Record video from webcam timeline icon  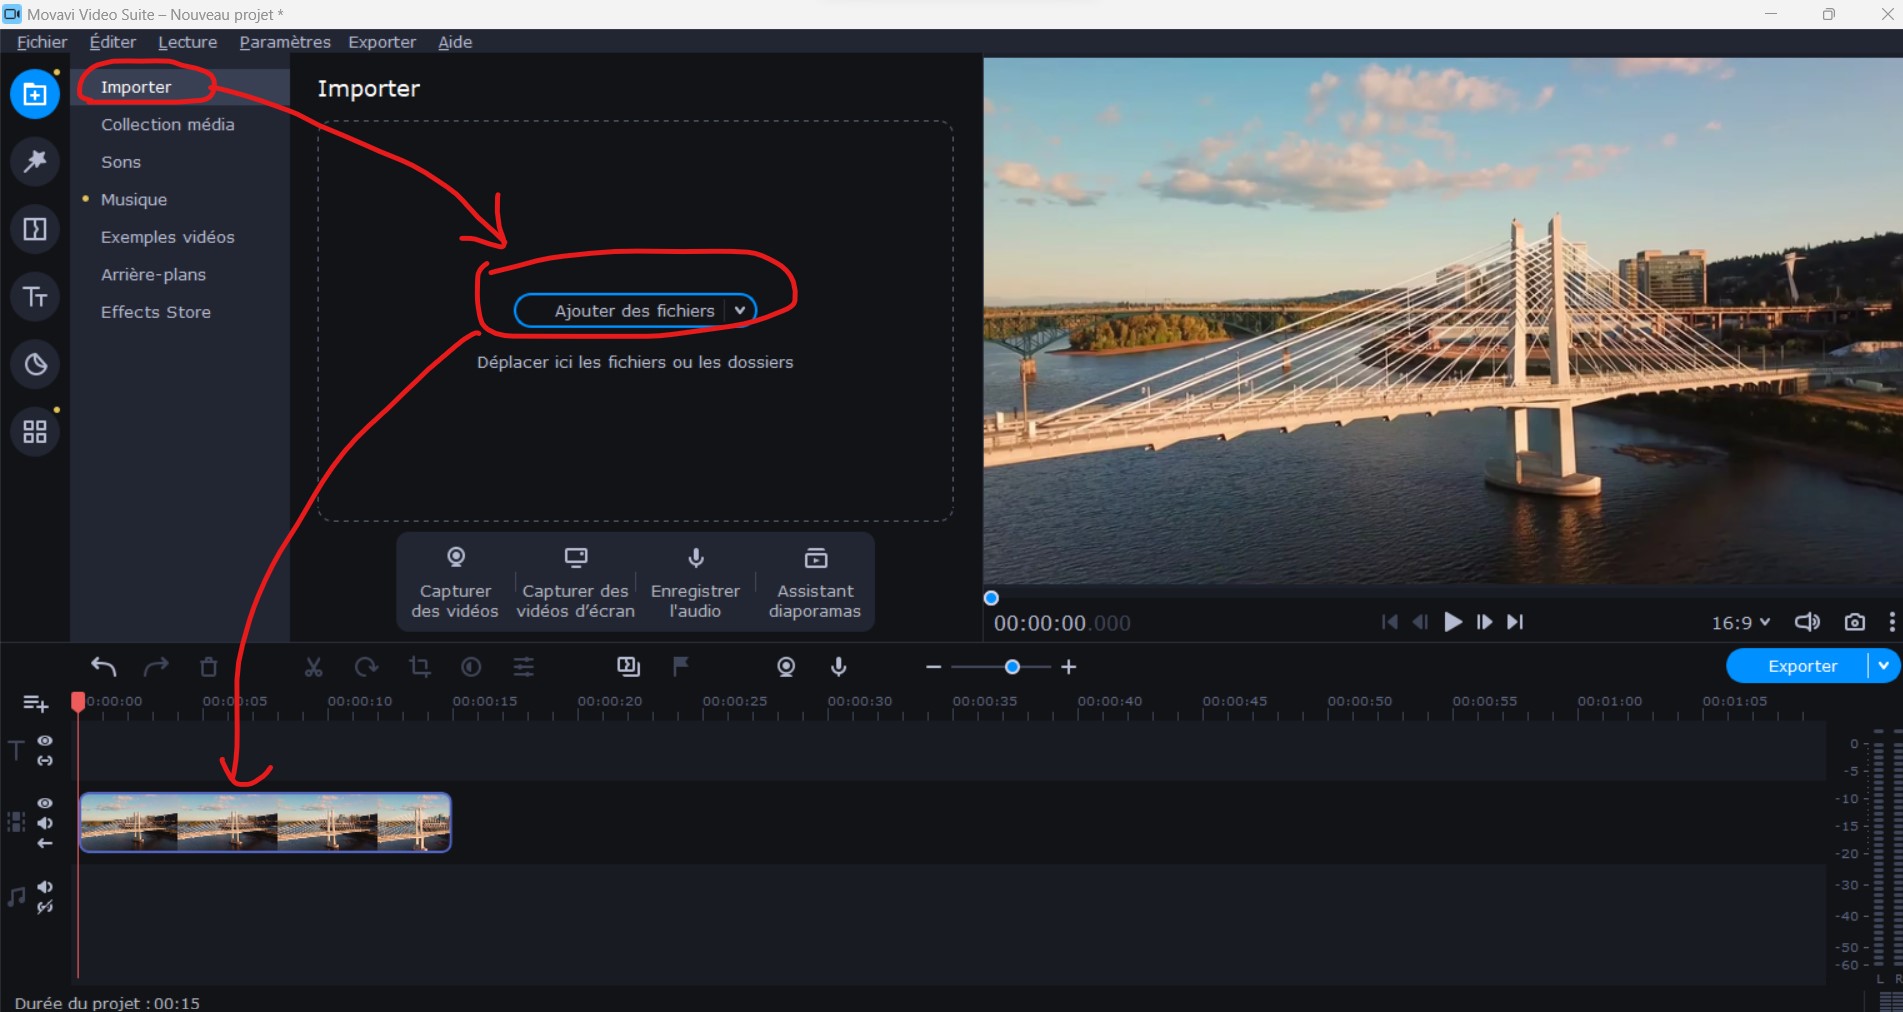point(786,667)
